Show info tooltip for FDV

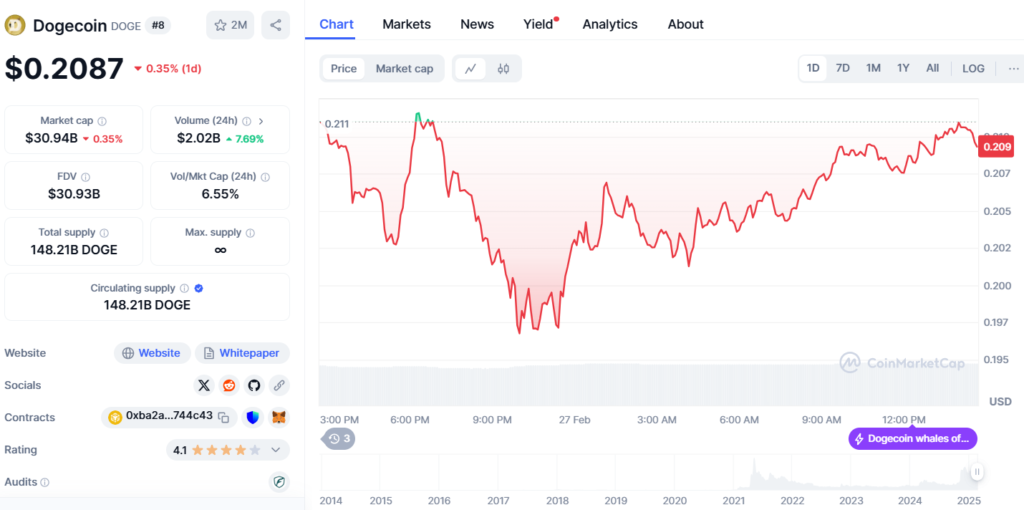point(86,176)
